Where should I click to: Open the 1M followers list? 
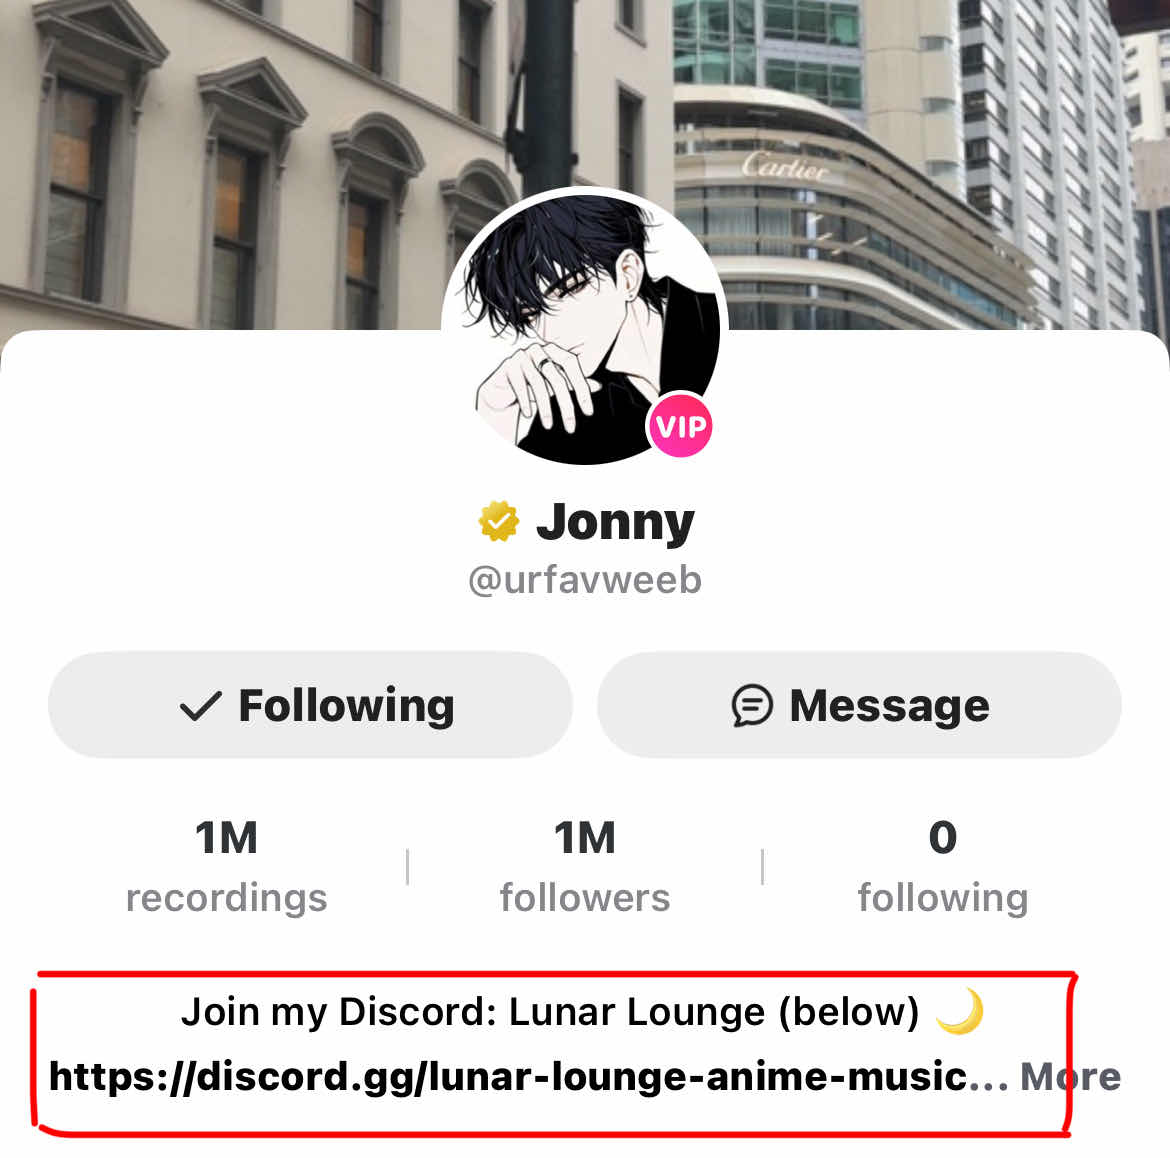pyautogui.click(x=585, y=866)
